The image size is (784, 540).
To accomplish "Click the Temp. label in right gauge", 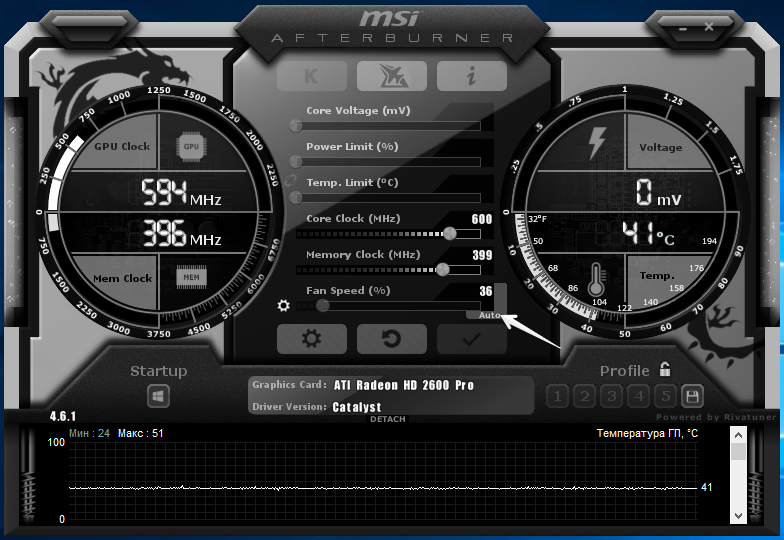I will 656,276.
